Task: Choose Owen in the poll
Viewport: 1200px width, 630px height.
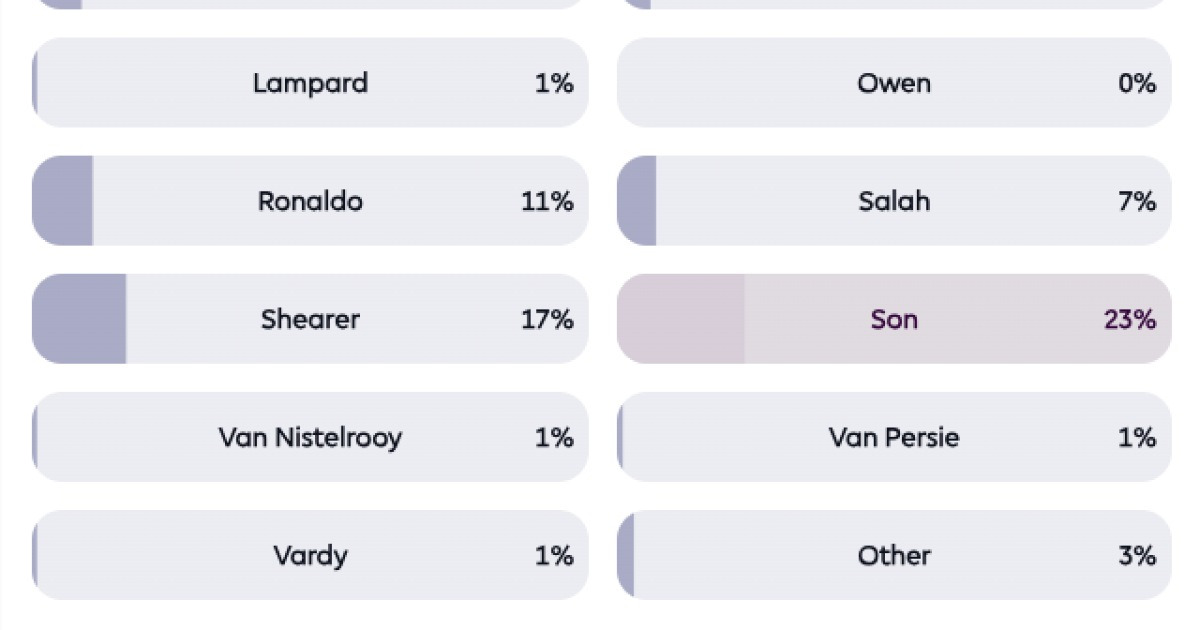Action: (894, 83)
